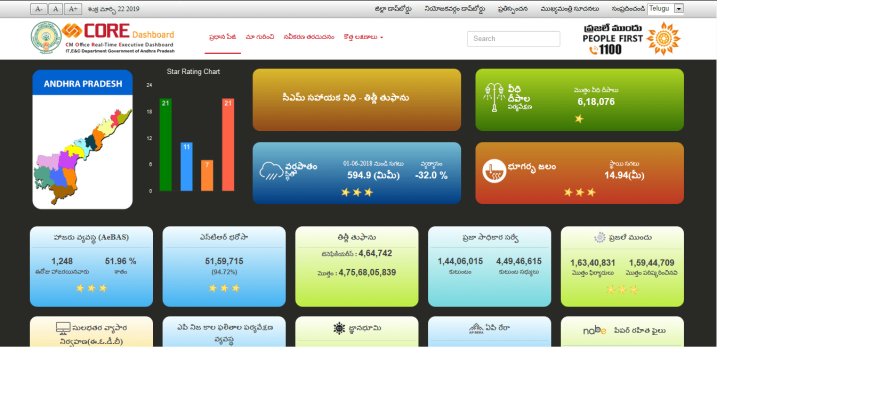Click the date text ending 22 2019
The image size is (870, 409).
114,9
